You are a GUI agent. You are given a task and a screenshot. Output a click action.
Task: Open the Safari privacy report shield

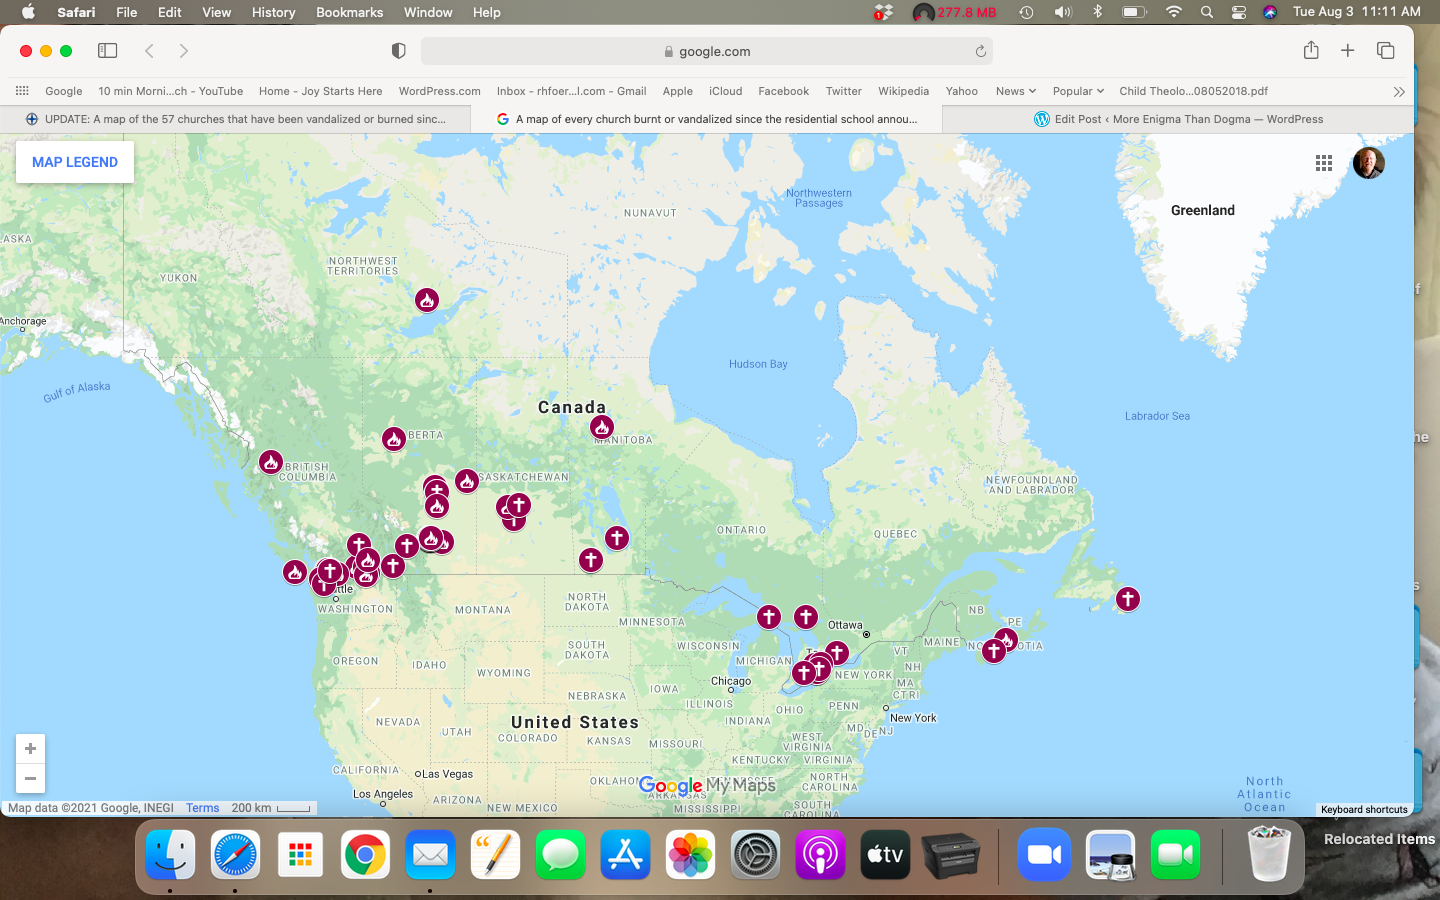[398, 51]
